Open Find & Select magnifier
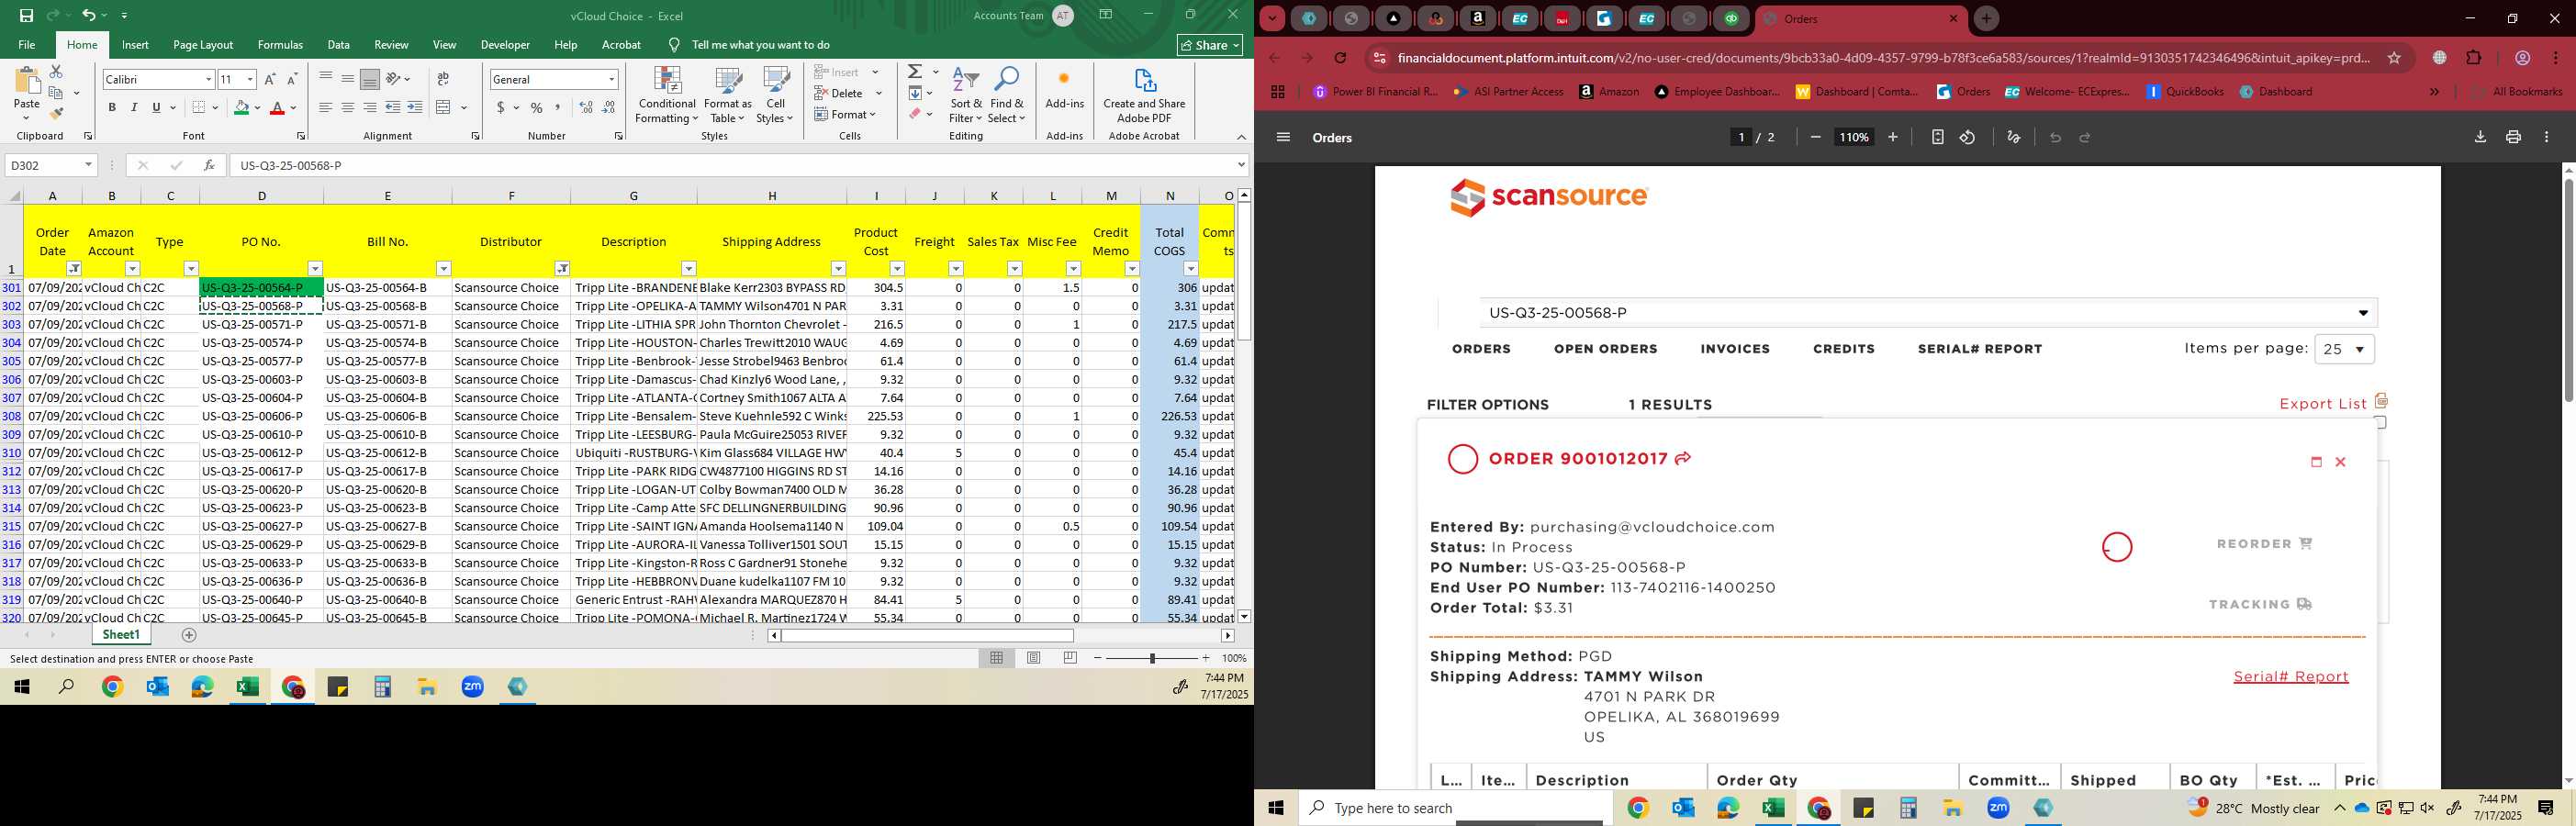The height and width of the screenshot is (826, 2576). [x=1007, y=95]
